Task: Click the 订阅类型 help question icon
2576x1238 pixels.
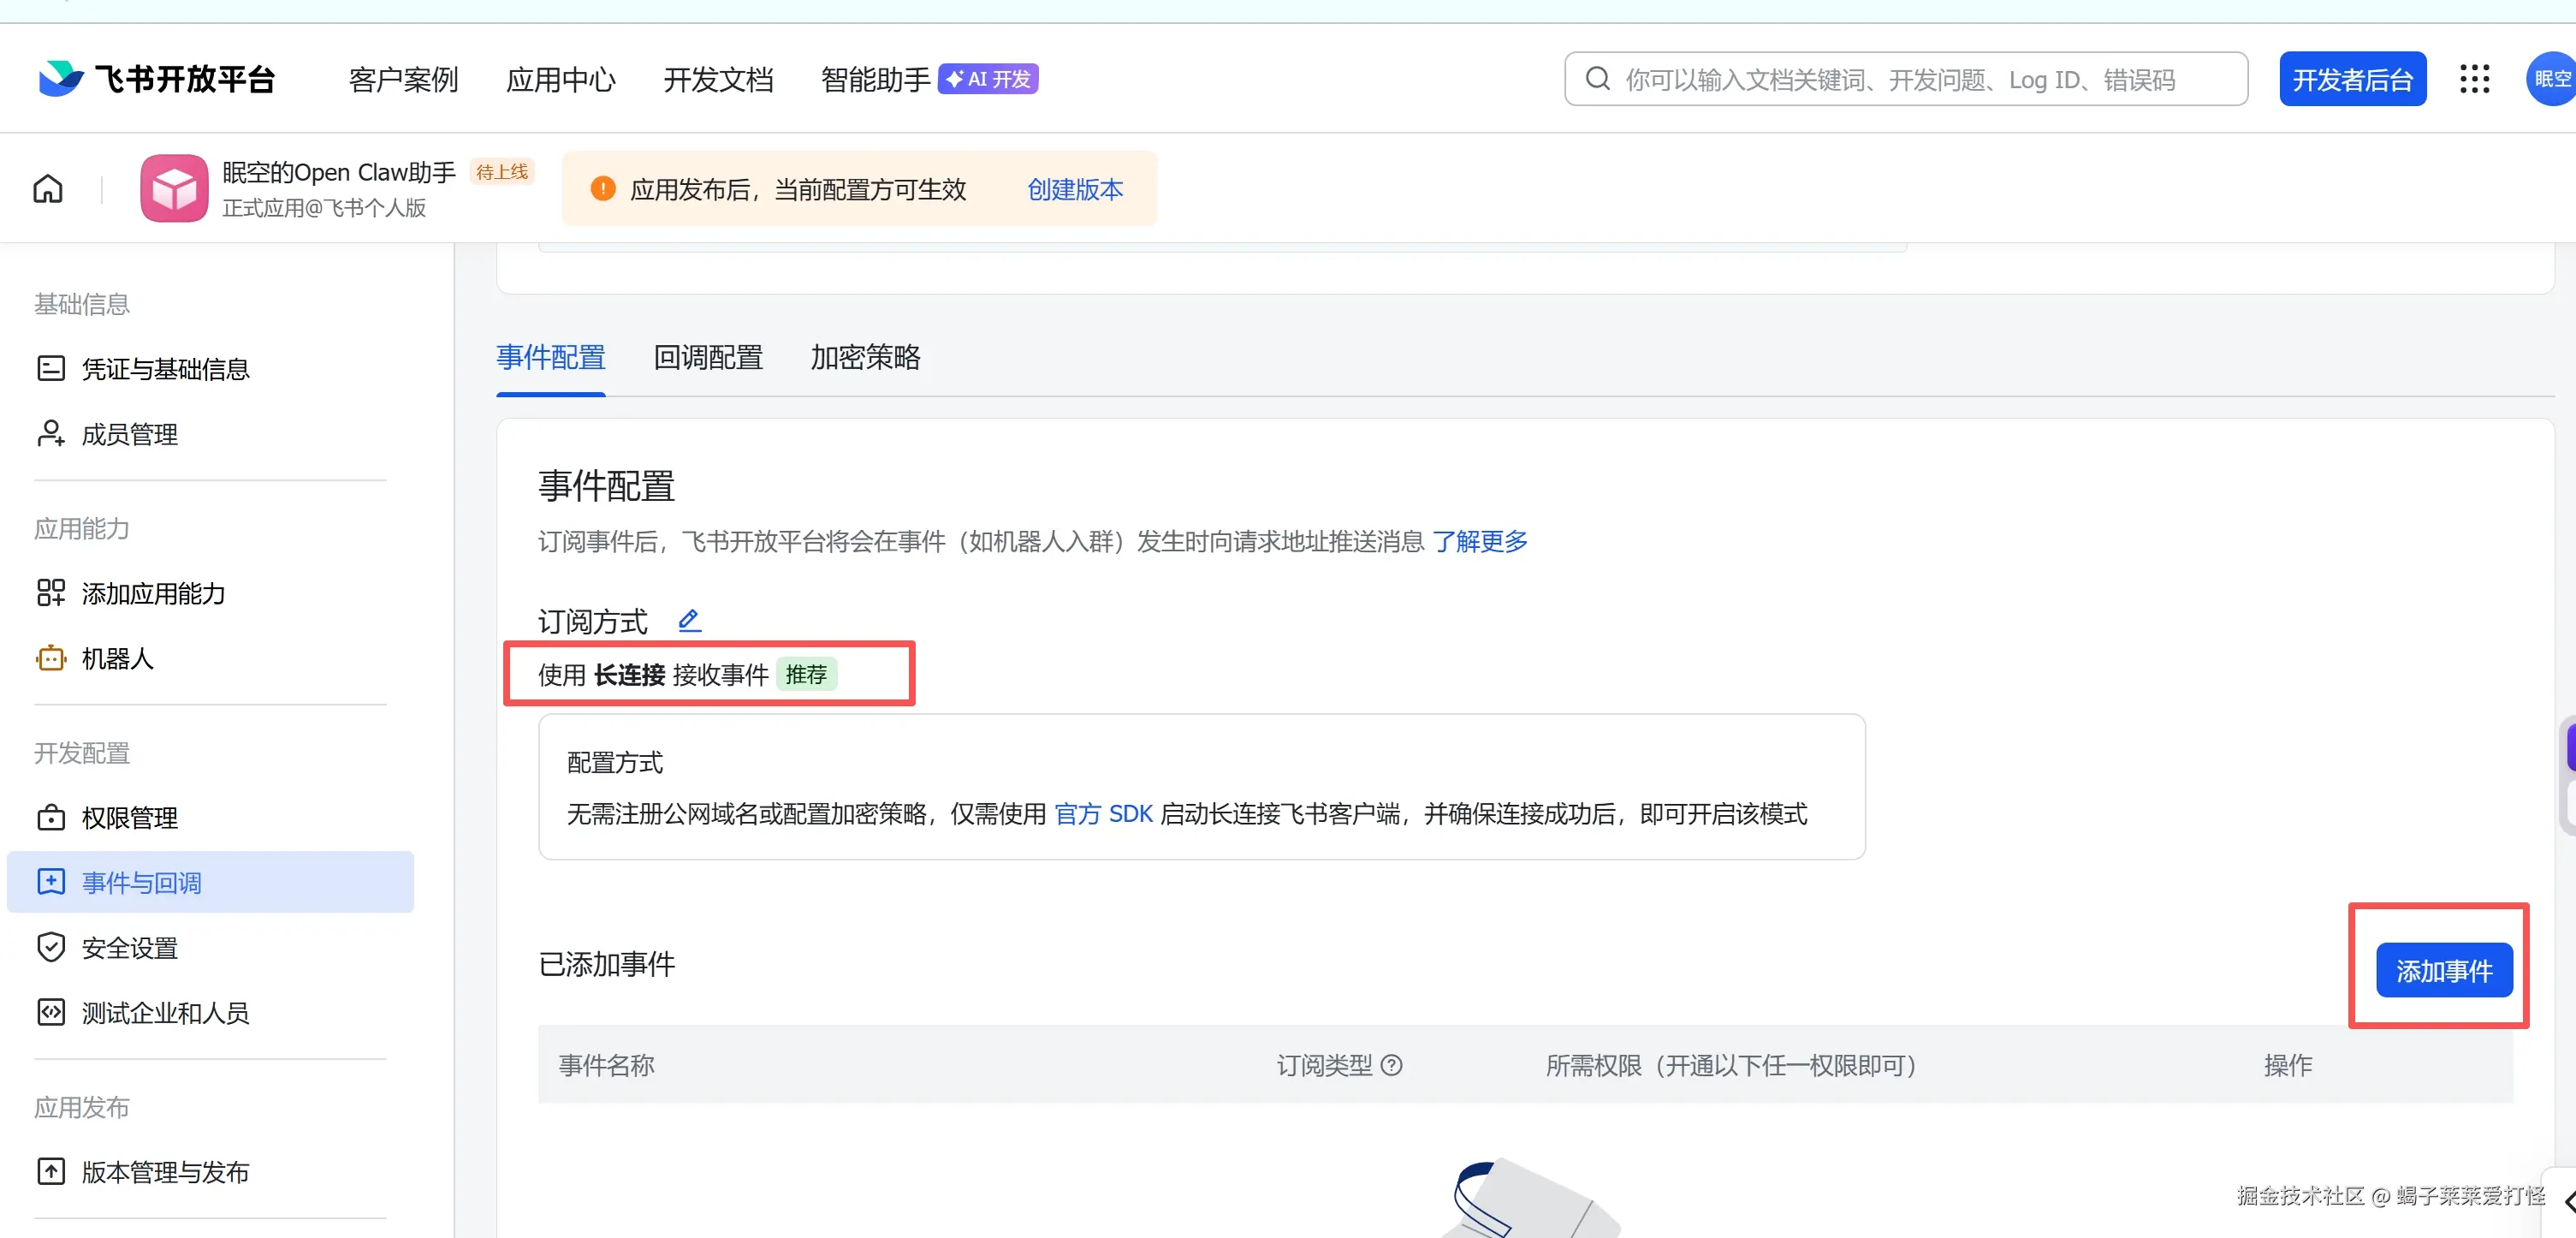Action: (1391, 1065)
